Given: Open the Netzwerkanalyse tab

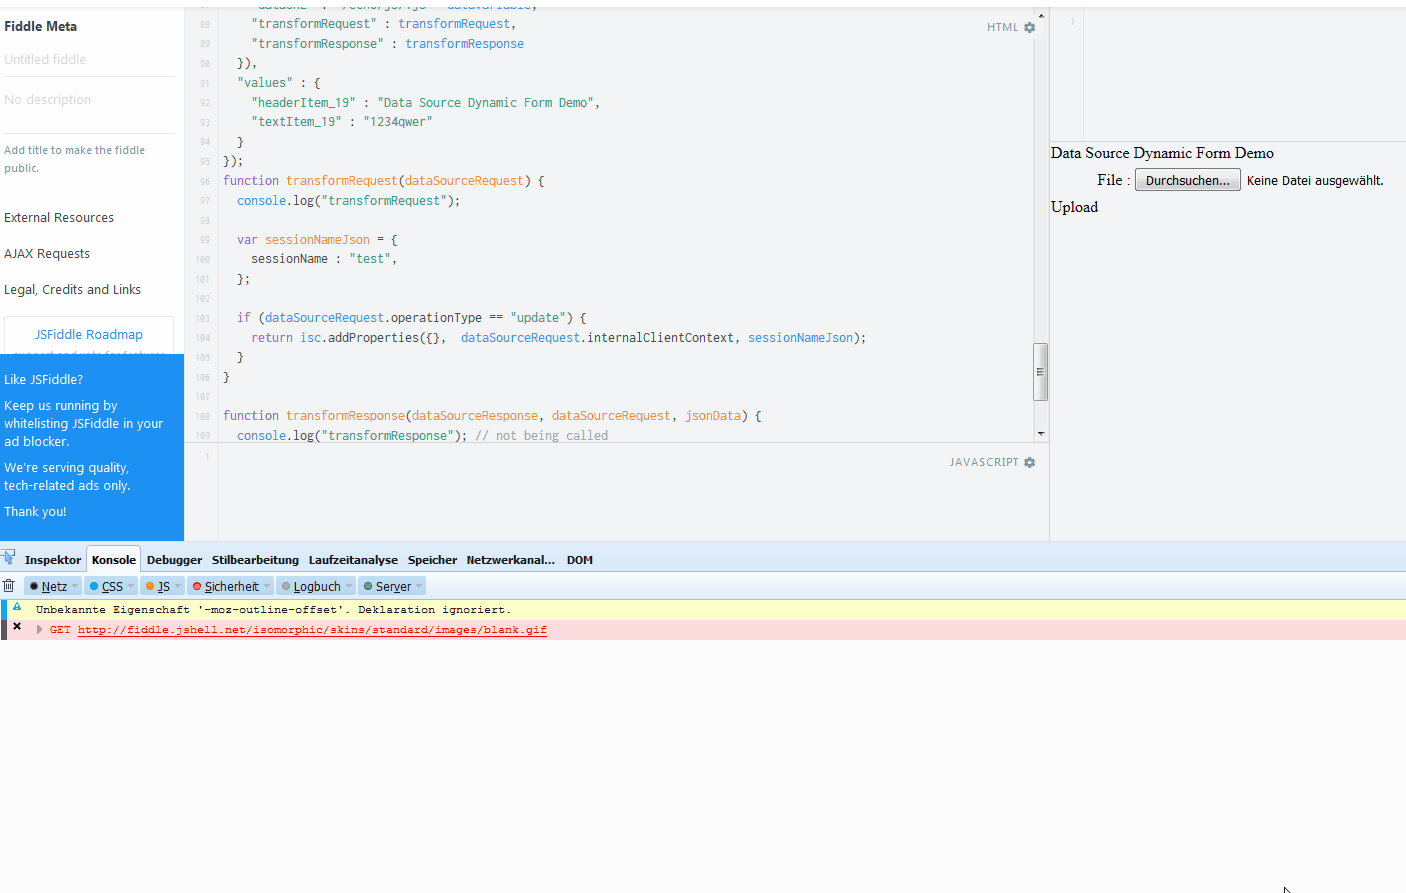Looking at the screenshot, I should pyautogui.click(x=510, y=560).
